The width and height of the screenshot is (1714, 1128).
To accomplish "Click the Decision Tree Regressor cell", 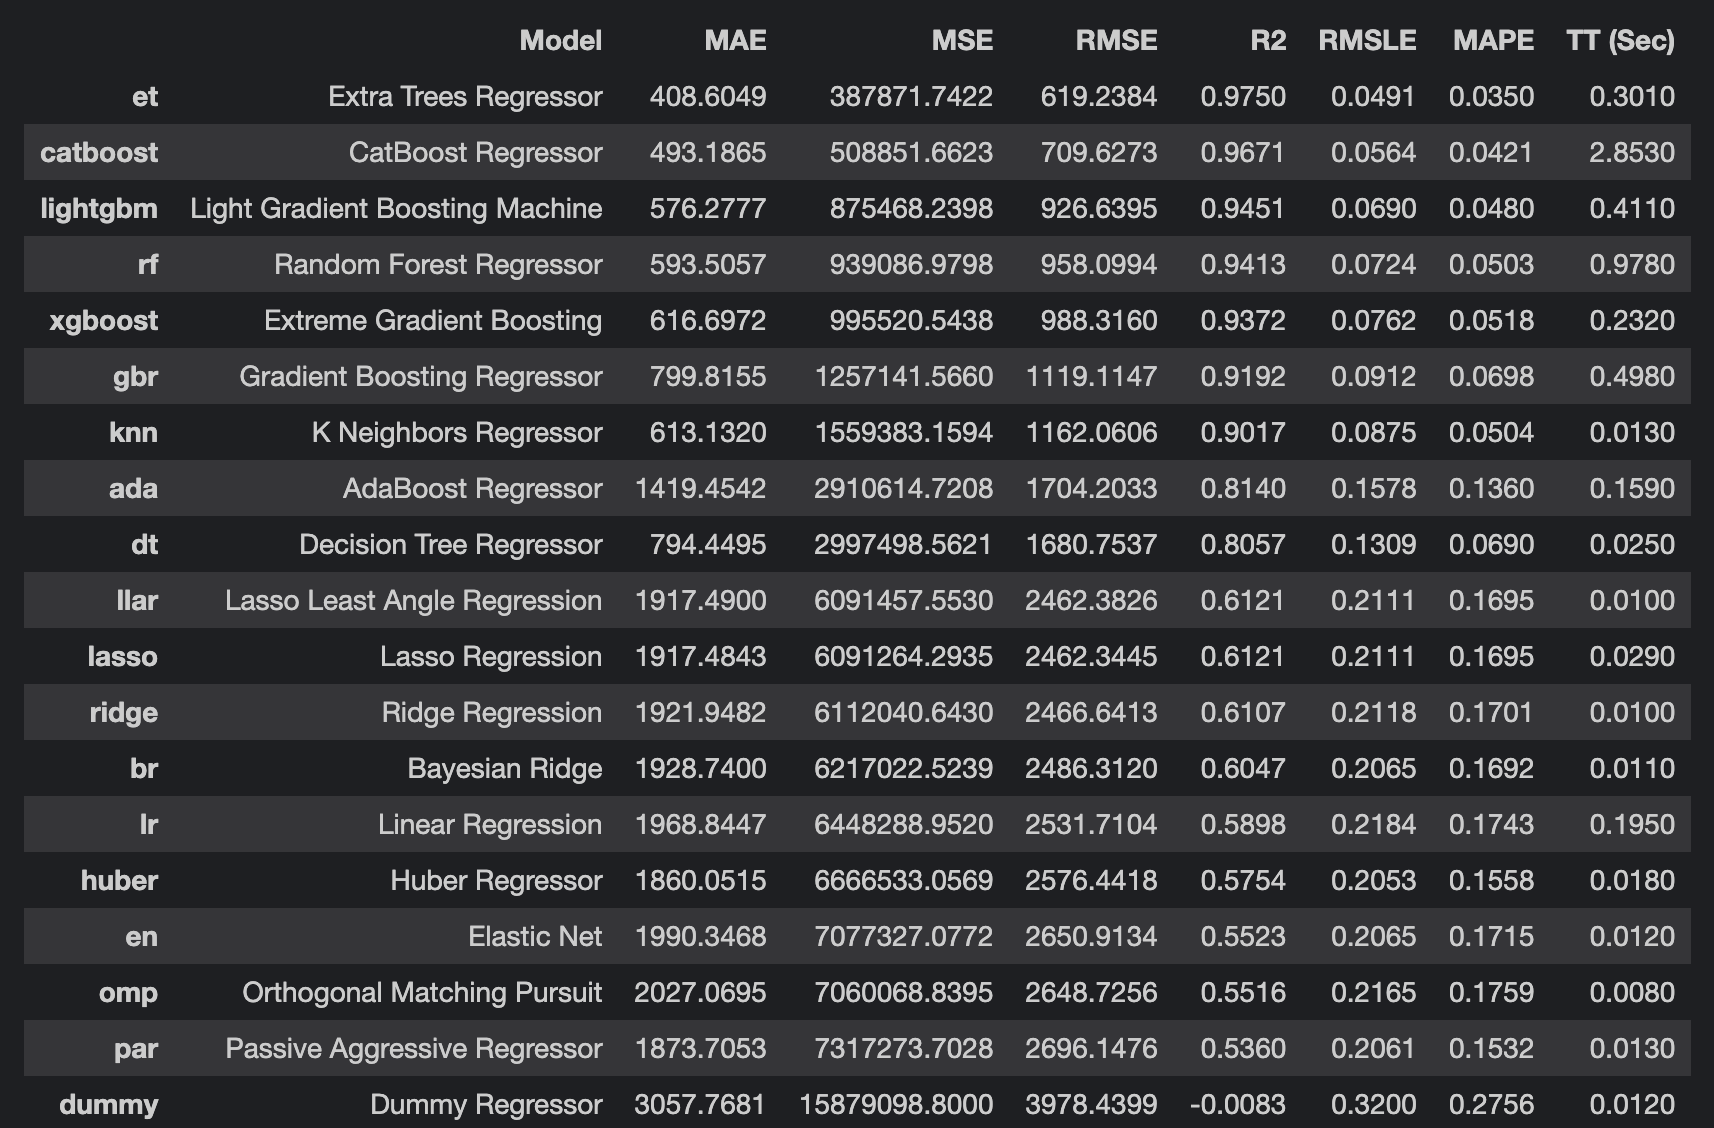I will tap(451, 544).
